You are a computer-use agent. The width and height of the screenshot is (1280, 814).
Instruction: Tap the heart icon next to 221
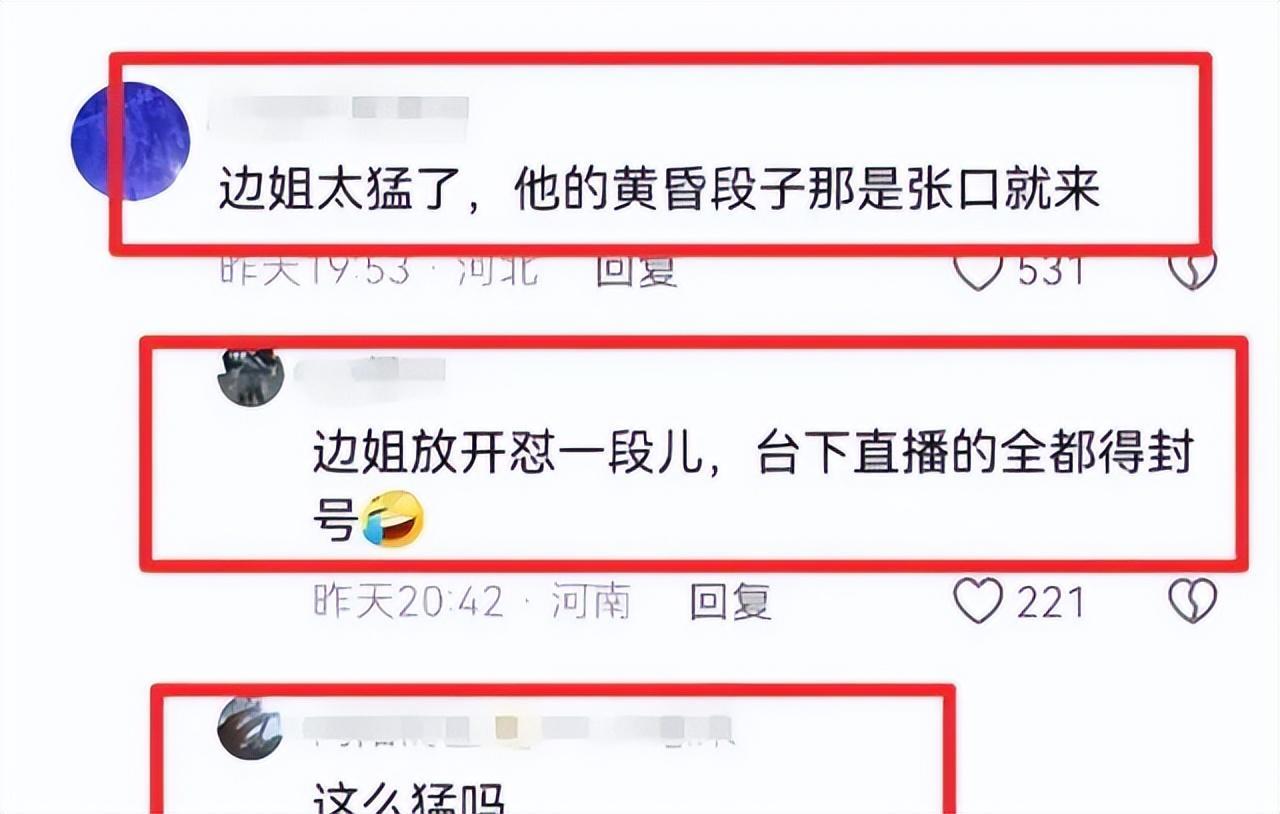[x=978, y=602]
